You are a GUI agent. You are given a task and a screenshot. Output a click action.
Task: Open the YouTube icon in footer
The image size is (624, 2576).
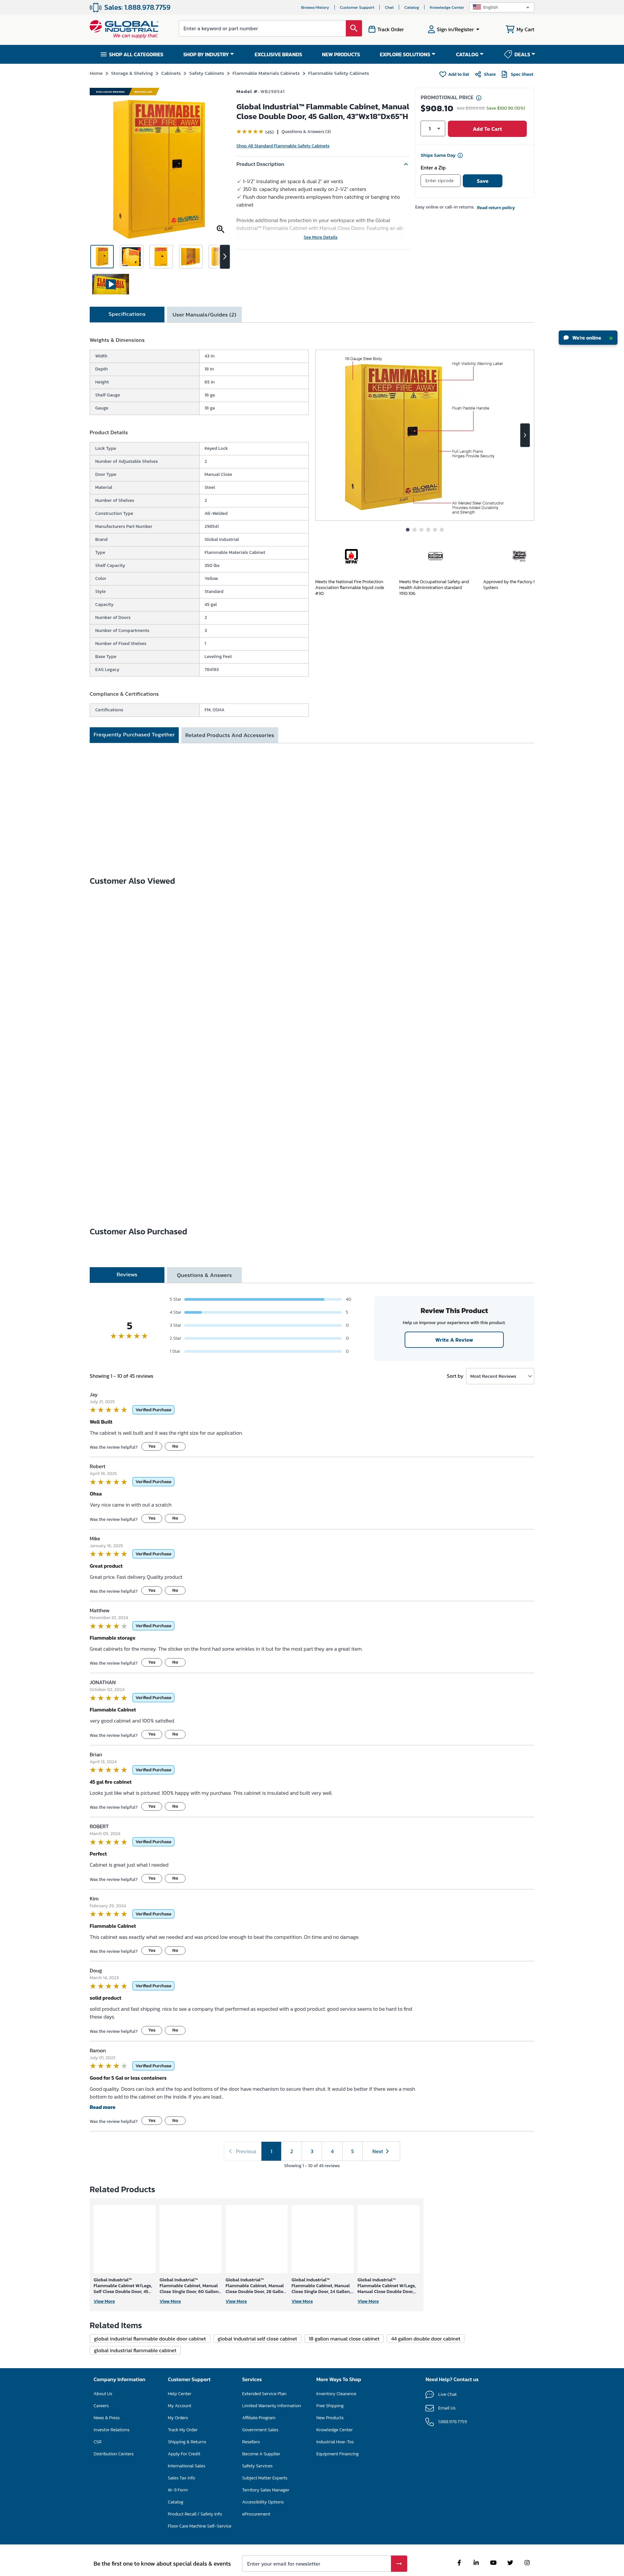[493, 2563]
